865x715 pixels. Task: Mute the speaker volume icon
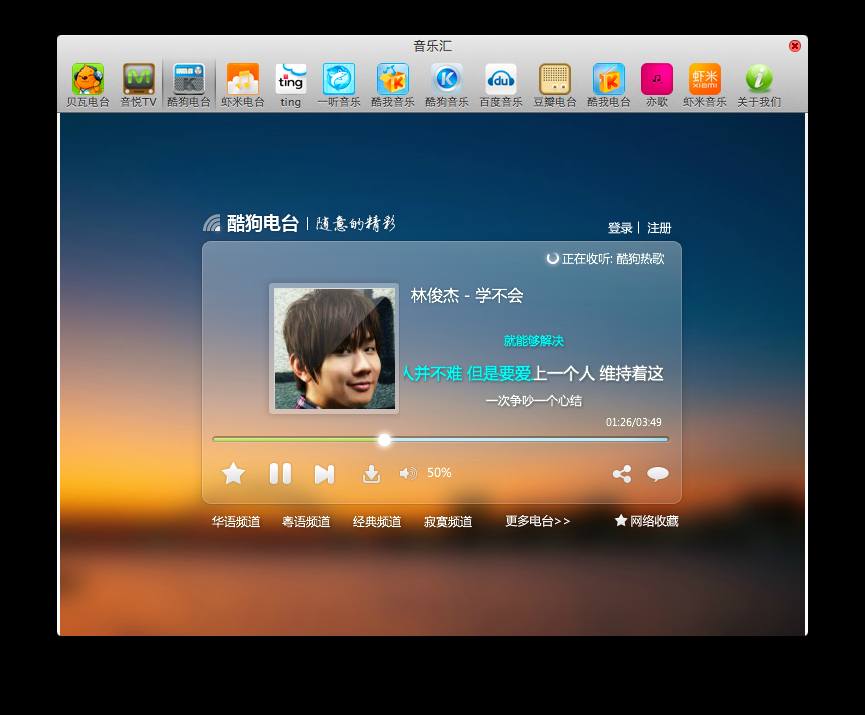[x=408, y=473]
